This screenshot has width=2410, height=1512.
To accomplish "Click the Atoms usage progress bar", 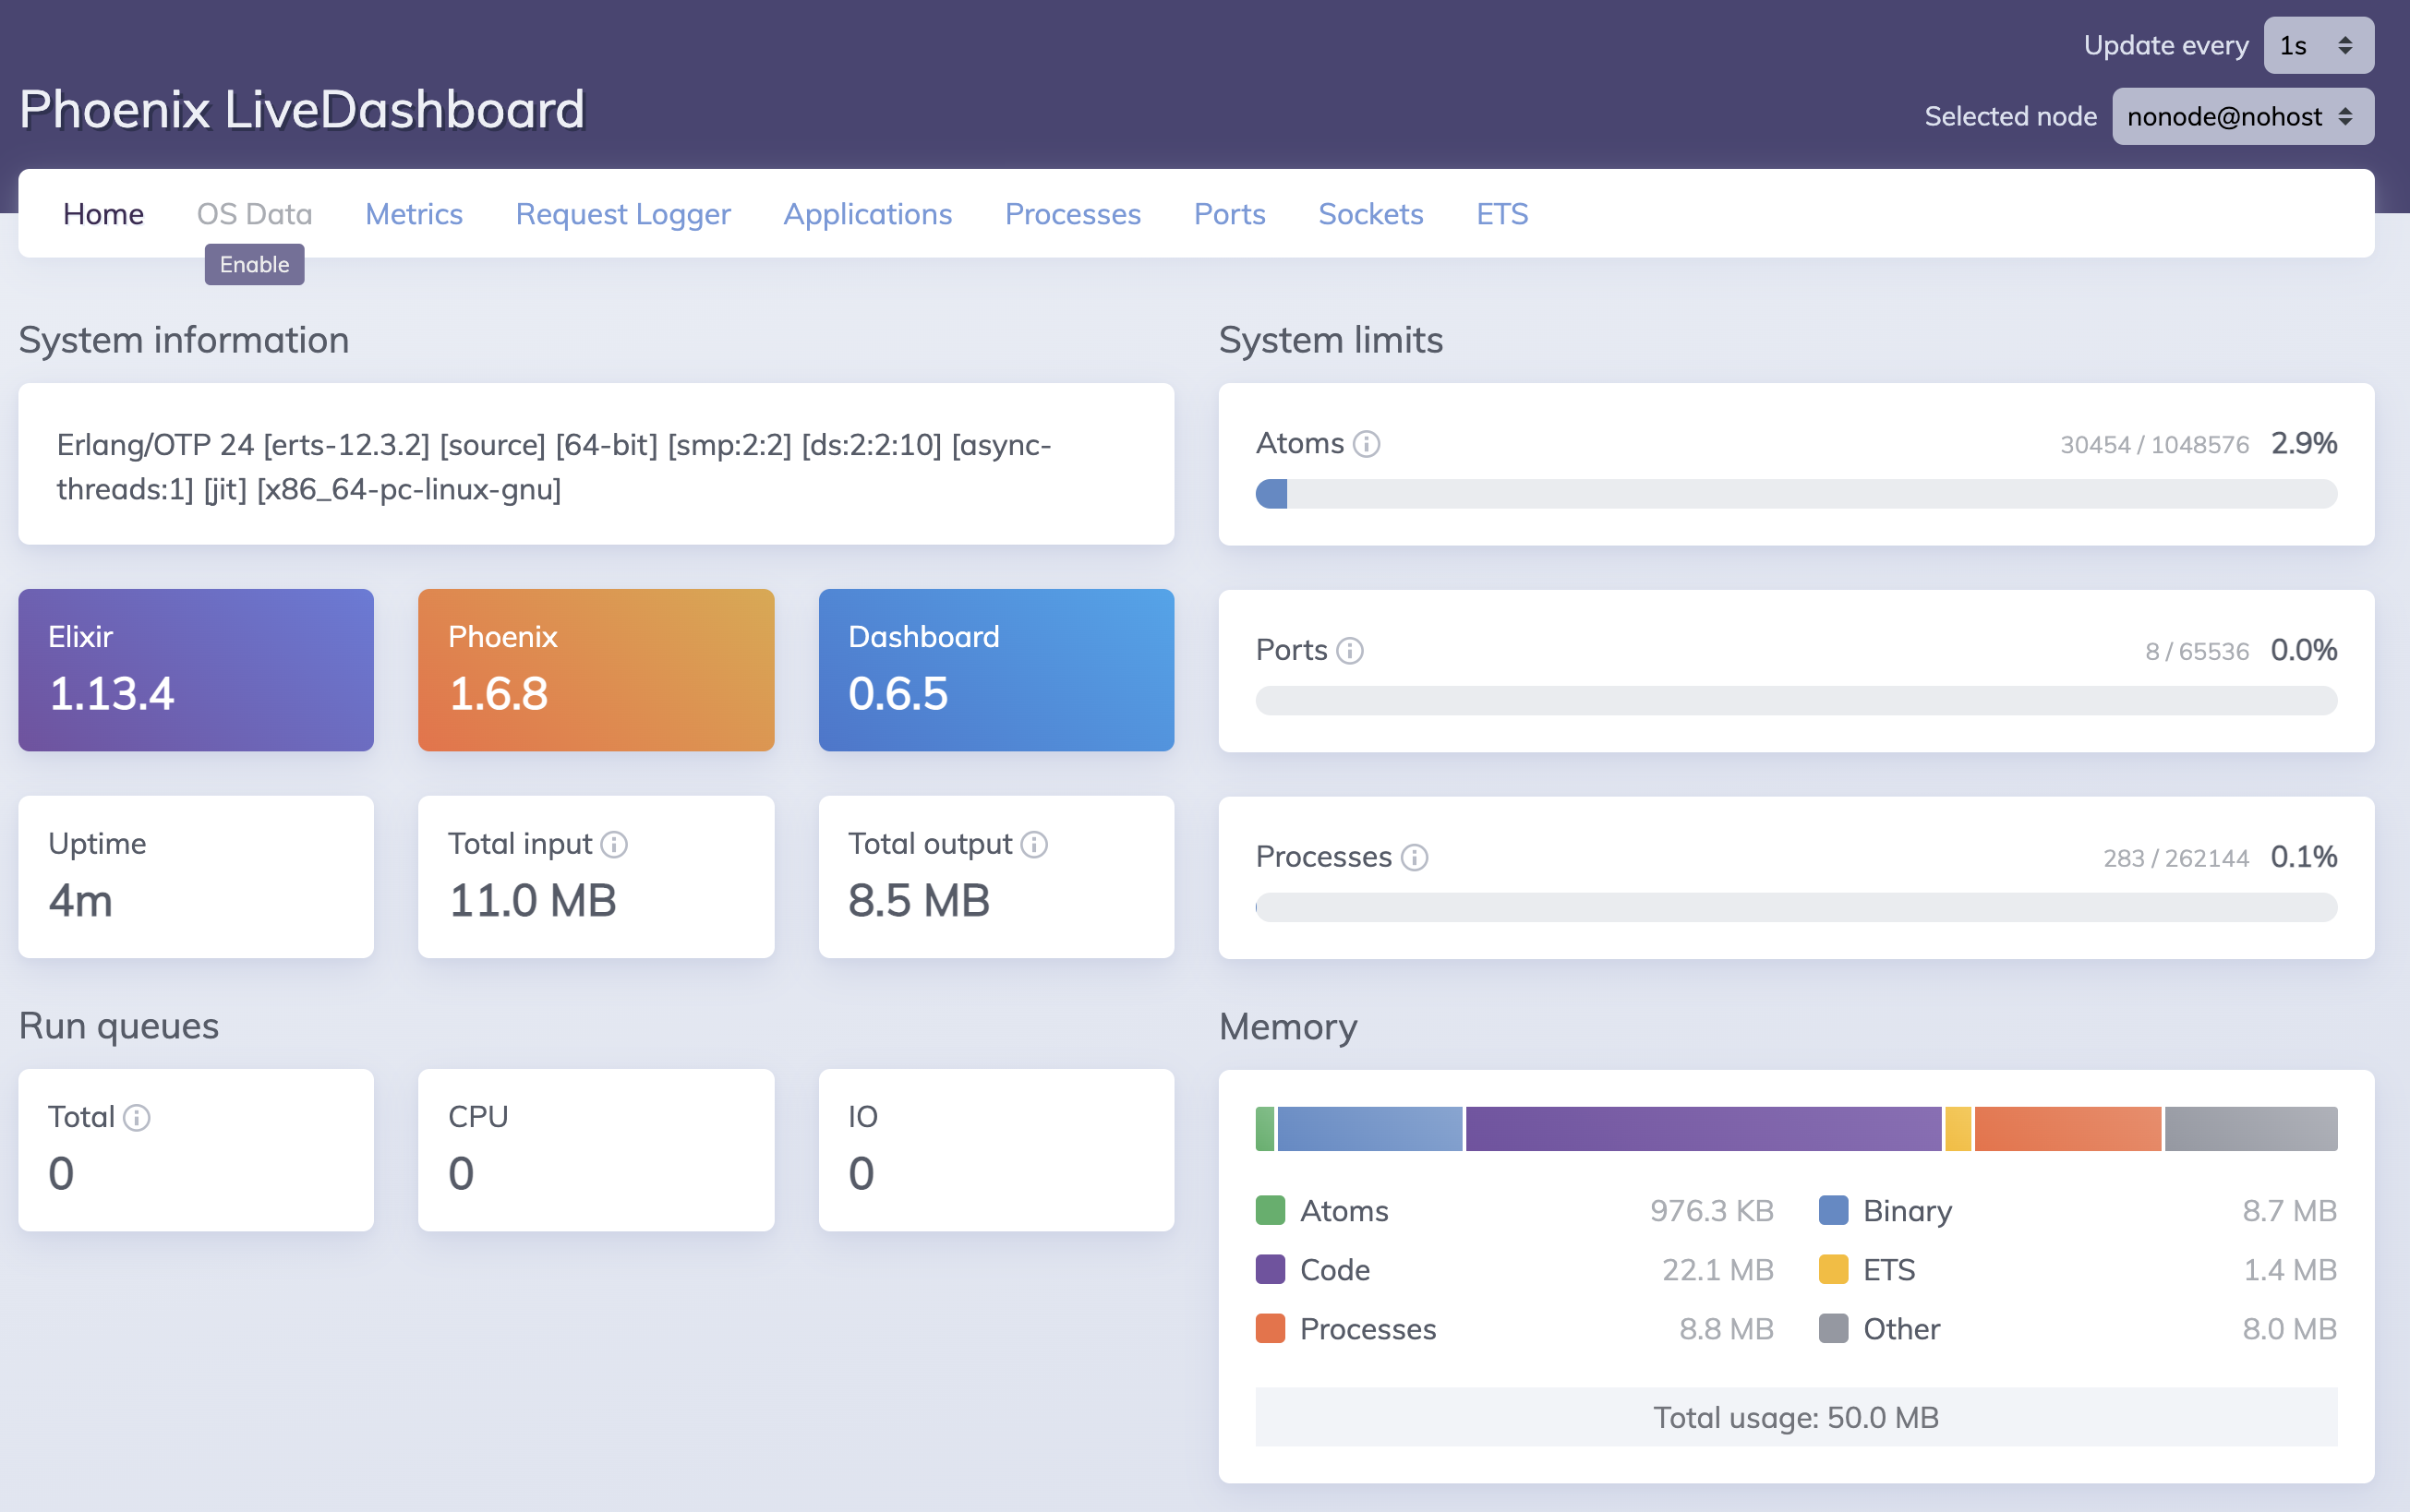I will coord(1795,494).
